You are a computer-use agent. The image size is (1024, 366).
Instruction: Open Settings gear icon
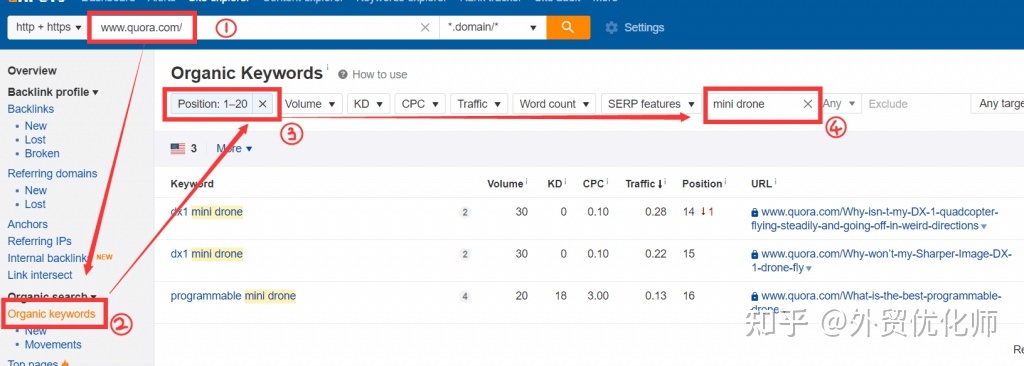pyautogui.click(x=611, y=27)
